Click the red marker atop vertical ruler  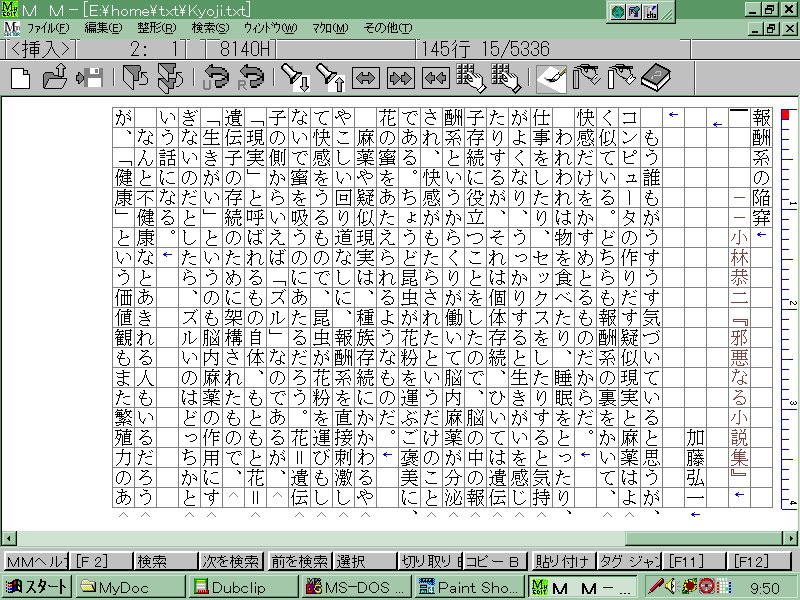tap(785, 115)
